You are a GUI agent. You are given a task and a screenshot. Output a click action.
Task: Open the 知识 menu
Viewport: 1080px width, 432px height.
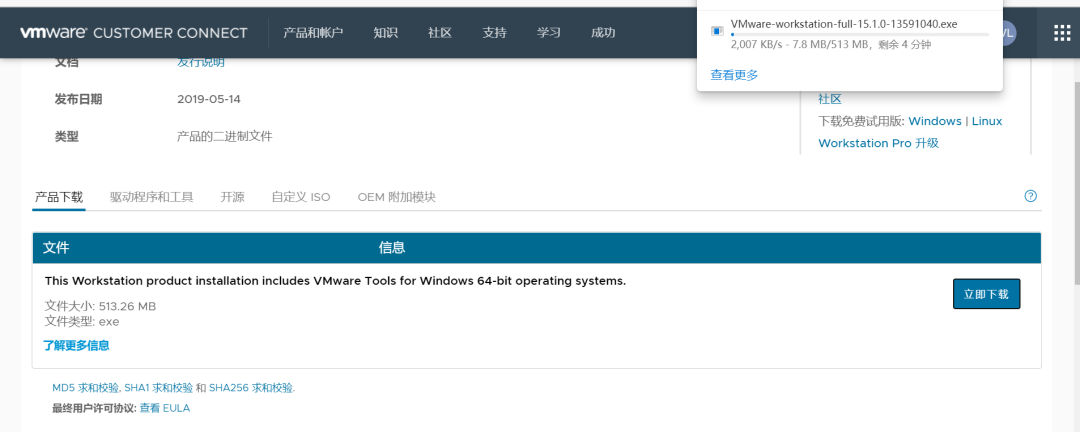tap(386, 32)
